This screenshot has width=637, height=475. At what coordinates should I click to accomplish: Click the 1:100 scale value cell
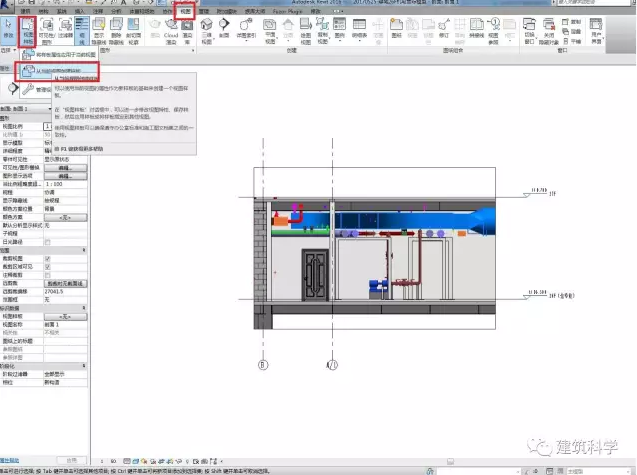65,184
